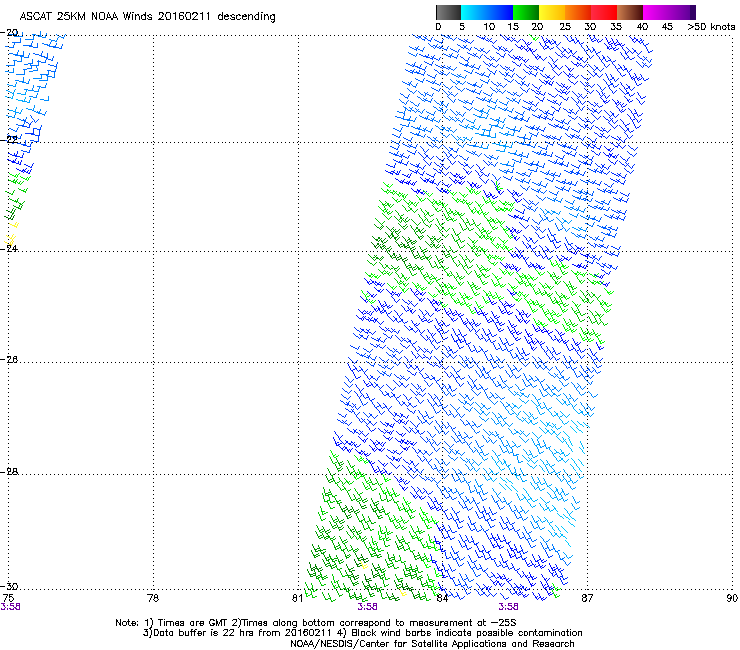Click the -20 latitude axis label
The width and height of the screenshot is (740, 650).
tap(9, 33)
